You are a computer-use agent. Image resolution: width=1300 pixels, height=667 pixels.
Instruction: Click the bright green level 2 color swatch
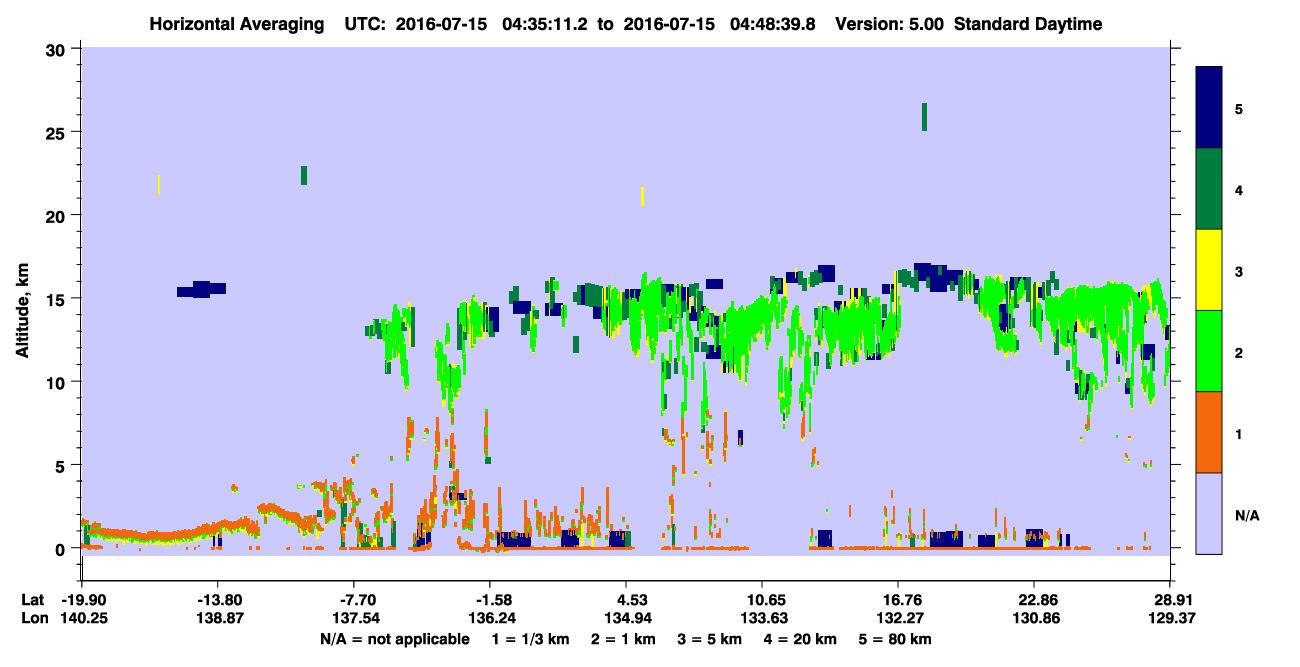tap(1209, 351)
